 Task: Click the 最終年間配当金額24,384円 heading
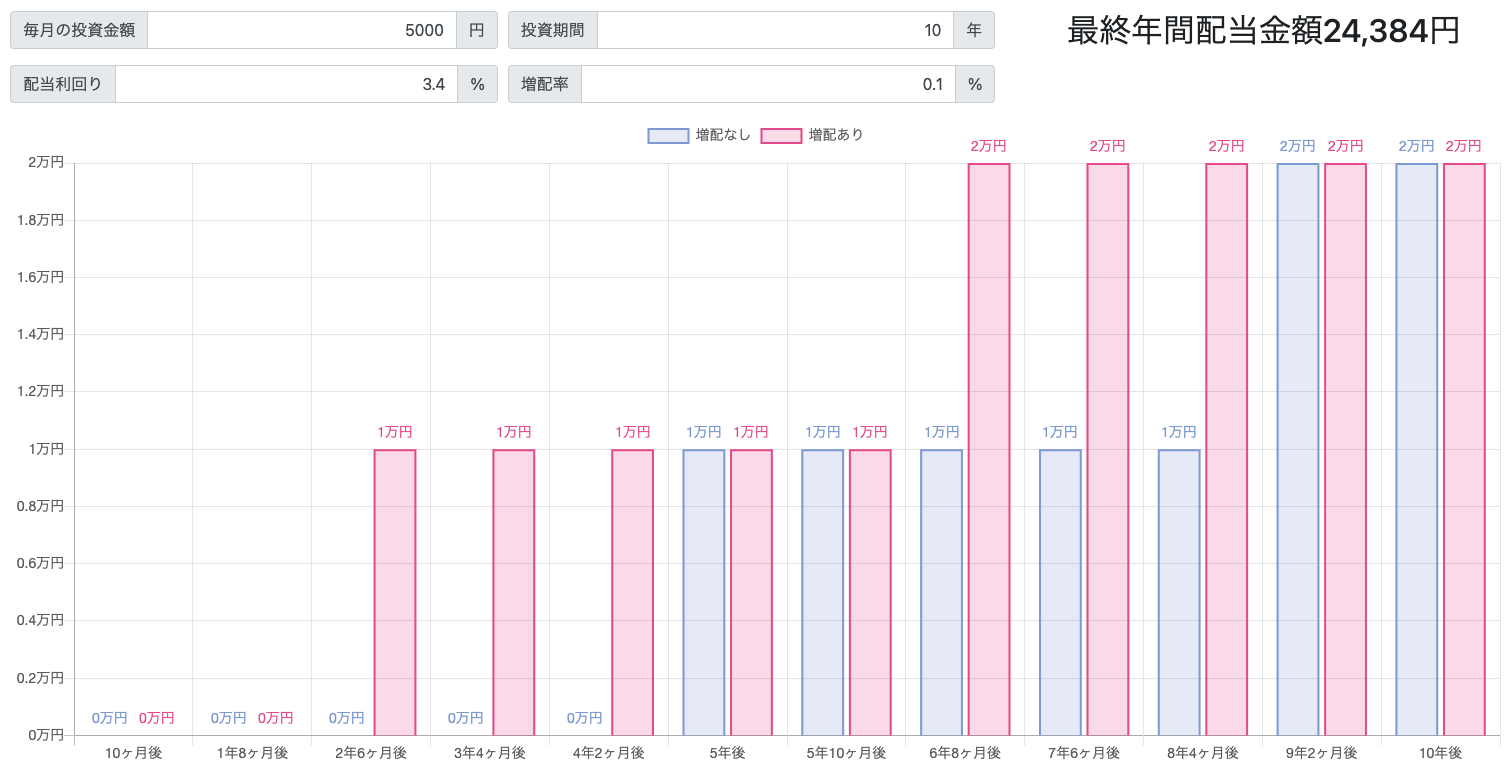point(1260,30)
